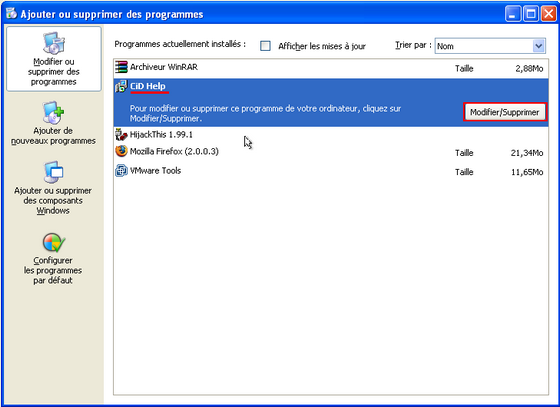Open Ajouter ou supprimer des composants Windows

[53, 187]
